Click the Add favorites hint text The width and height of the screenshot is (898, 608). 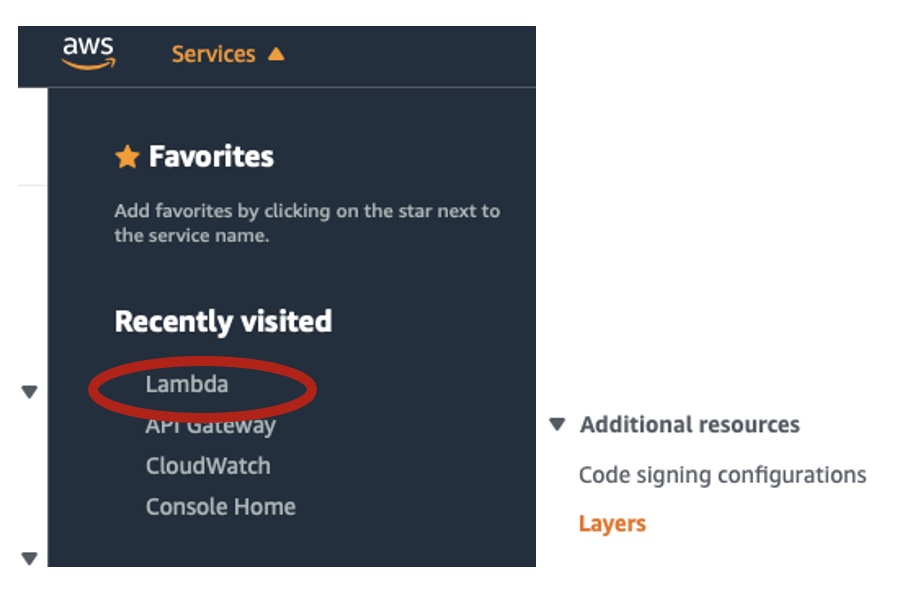[x=307, y=224]
